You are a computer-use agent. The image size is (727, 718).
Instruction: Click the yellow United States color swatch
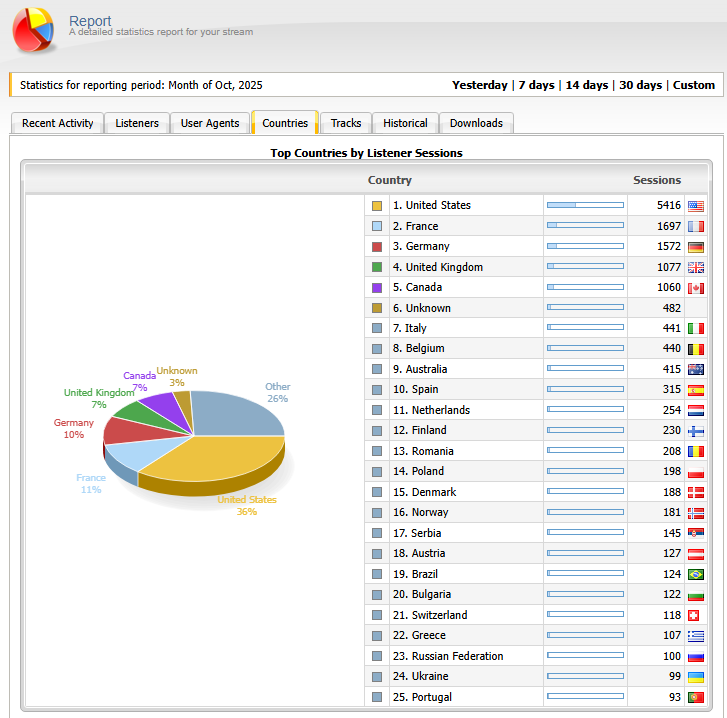(377, 206)
